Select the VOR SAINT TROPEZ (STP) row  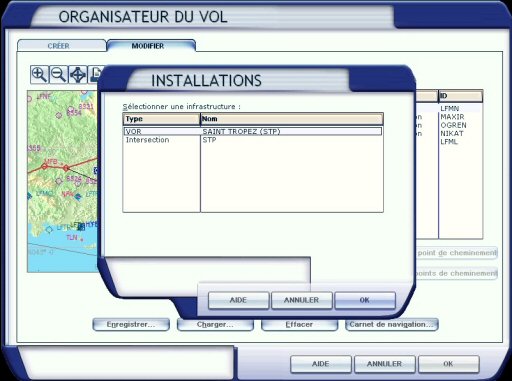coord(253,131)
